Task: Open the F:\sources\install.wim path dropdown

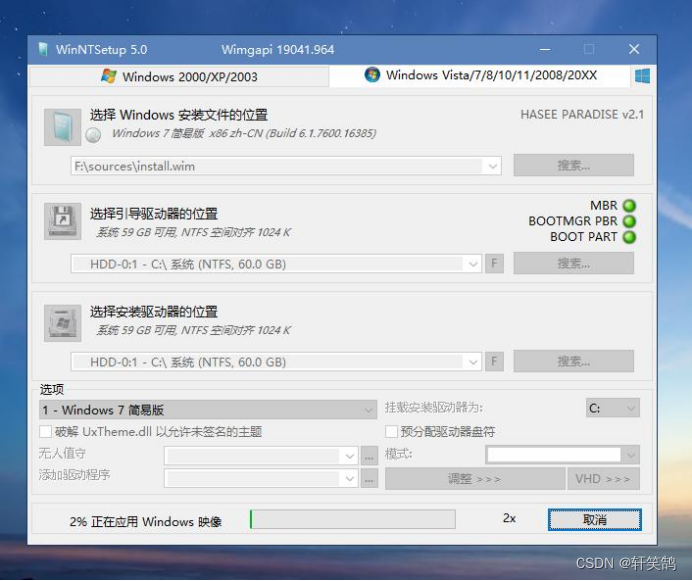Action: coord(493,166)
